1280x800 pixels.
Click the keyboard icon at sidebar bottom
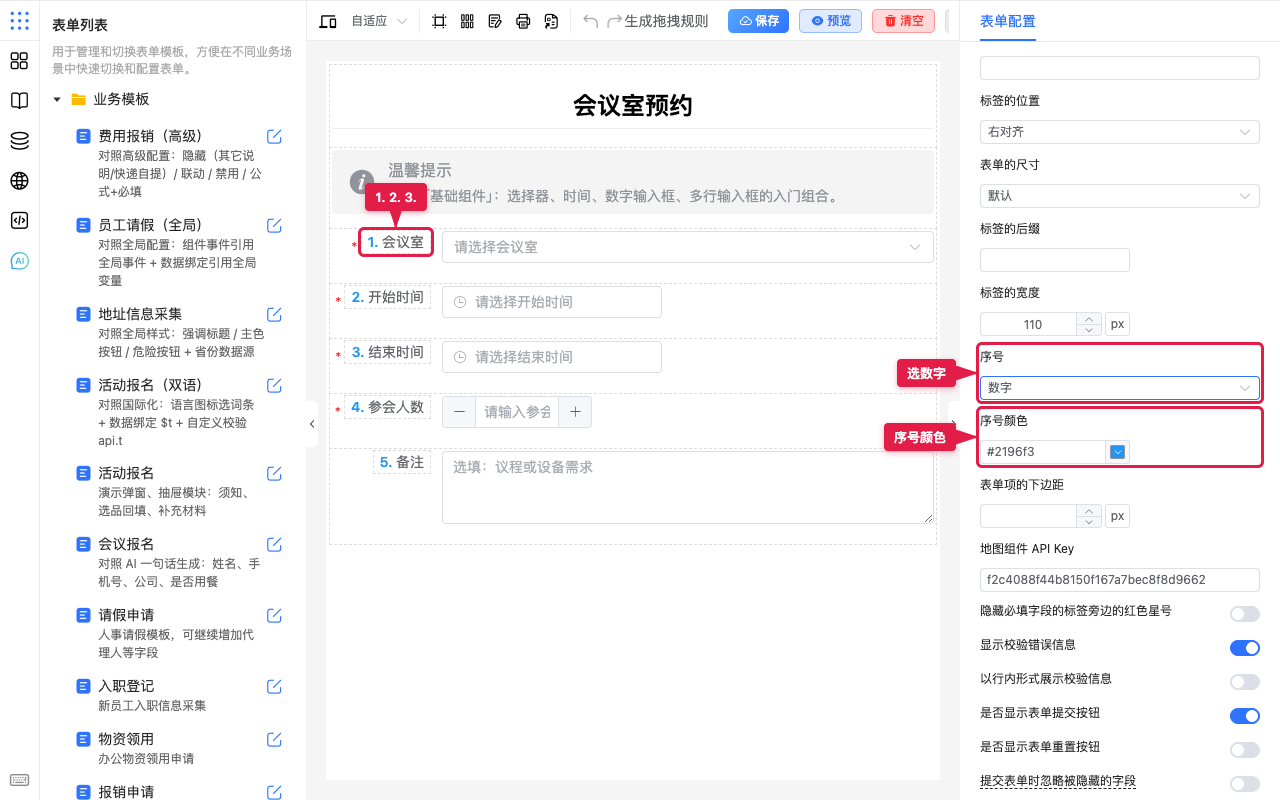[x=19, y=780]
